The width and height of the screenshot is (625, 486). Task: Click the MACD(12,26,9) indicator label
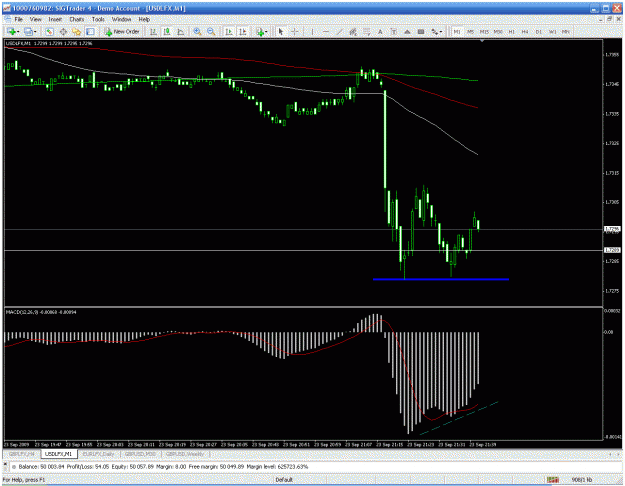pyautogui.click(x=41, y=312)
